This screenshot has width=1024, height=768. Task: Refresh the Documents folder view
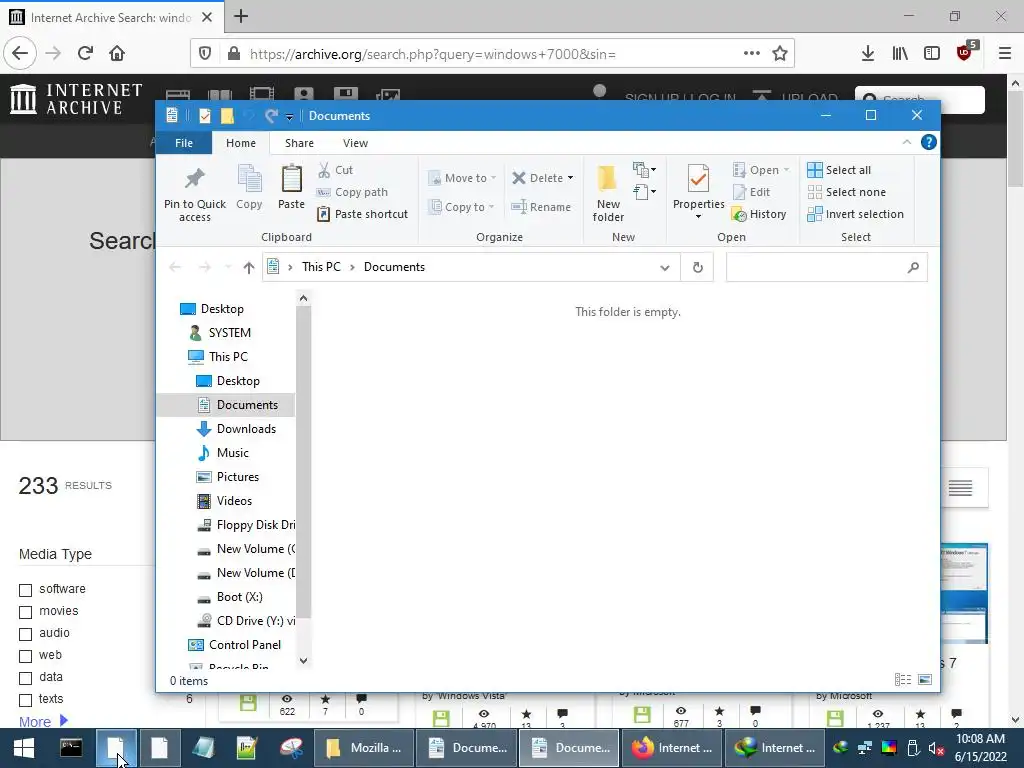(x=697, y=267)
